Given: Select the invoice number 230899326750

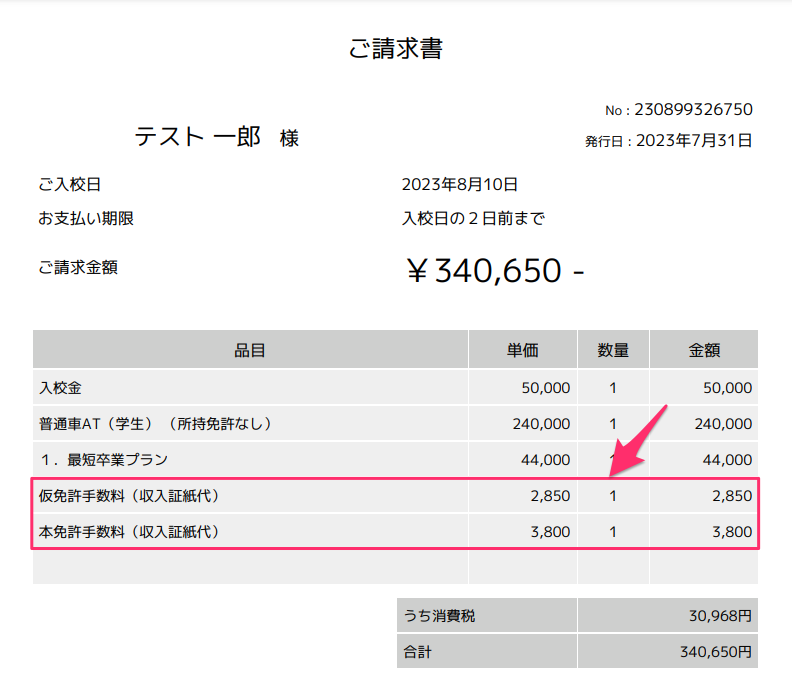Looking at the screenshot, I should click(693, 110).
